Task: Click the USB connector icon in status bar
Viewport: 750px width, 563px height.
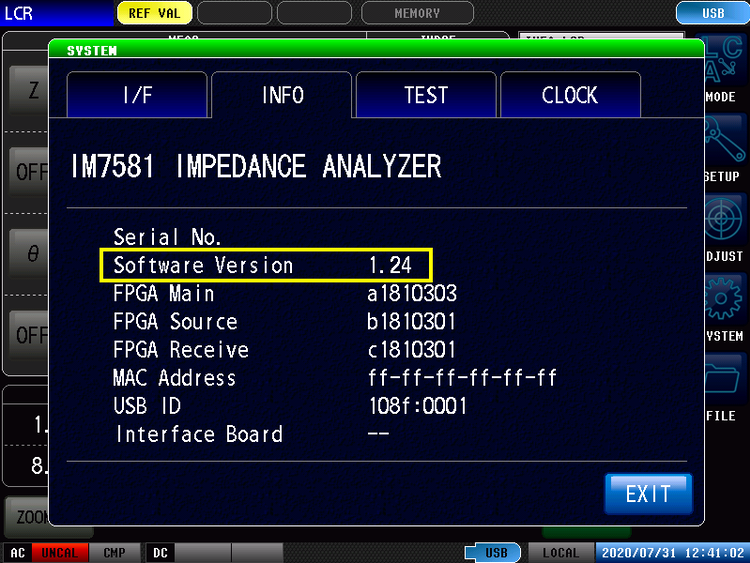Action: pos(493,552)
